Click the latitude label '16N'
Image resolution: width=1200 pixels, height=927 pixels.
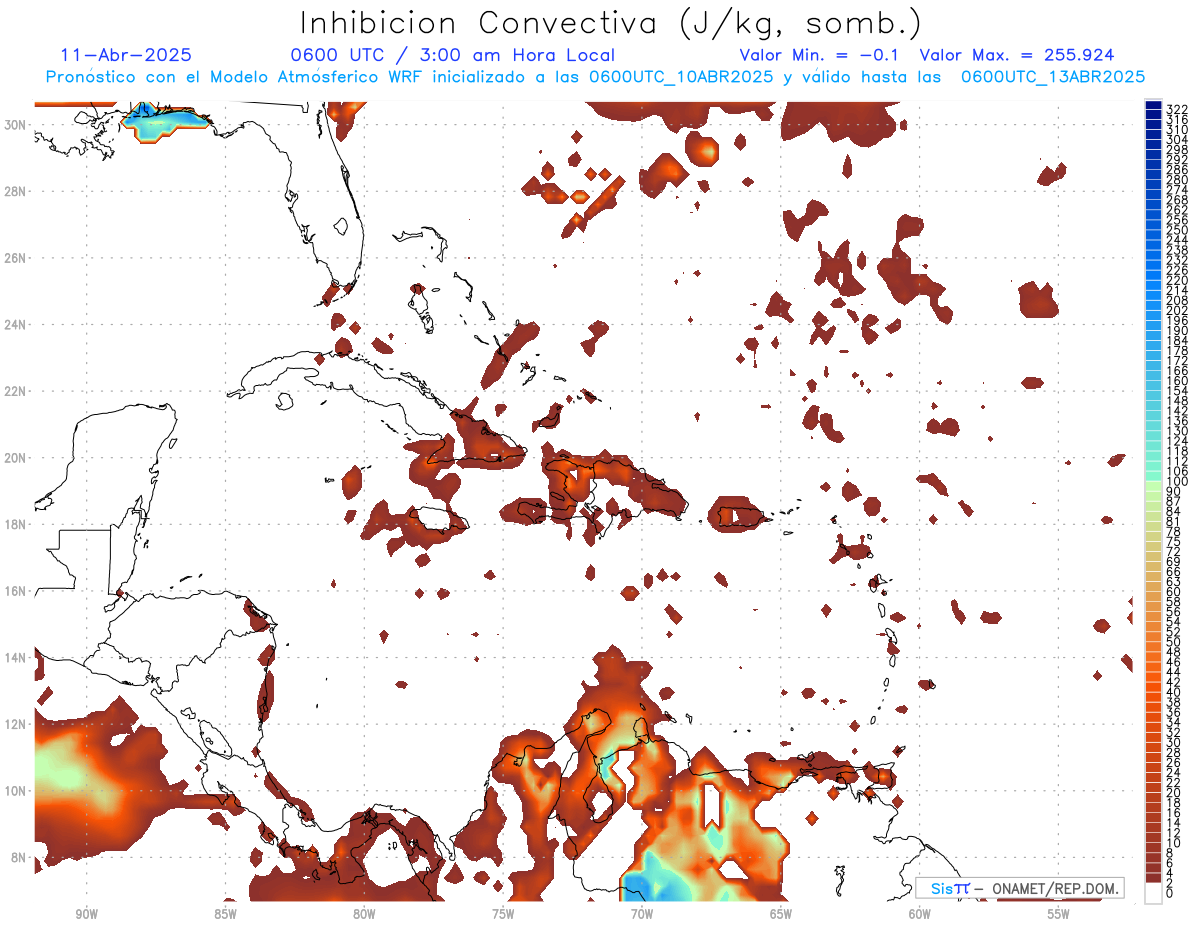tap(17, 591)
